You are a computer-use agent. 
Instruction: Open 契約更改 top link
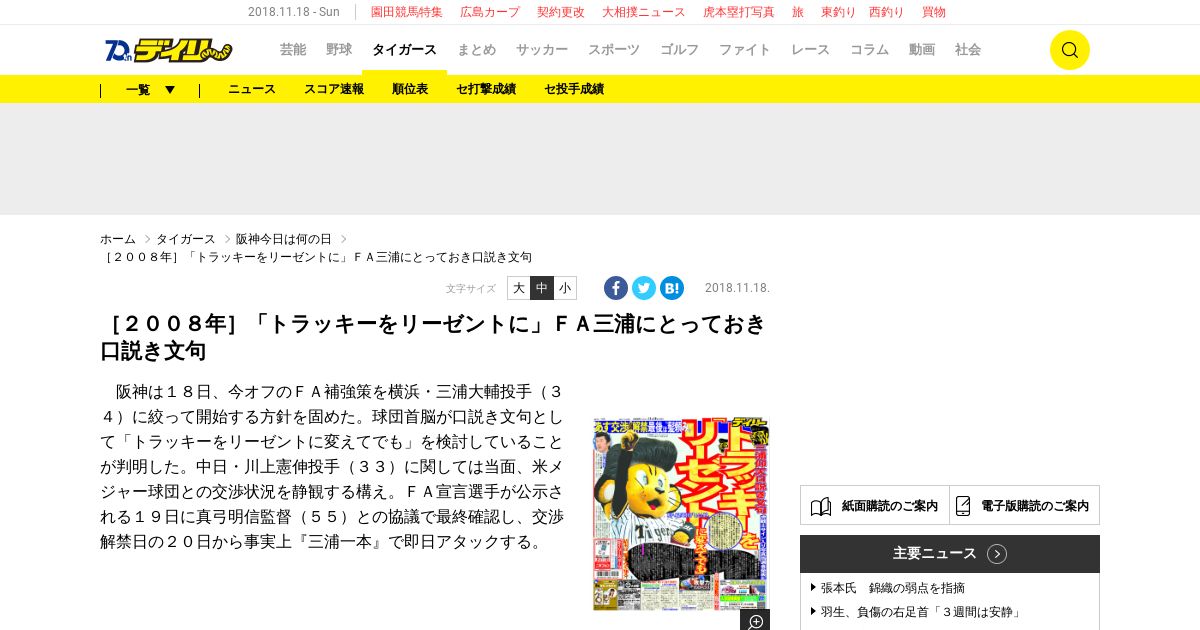click(x=561, y=12)
